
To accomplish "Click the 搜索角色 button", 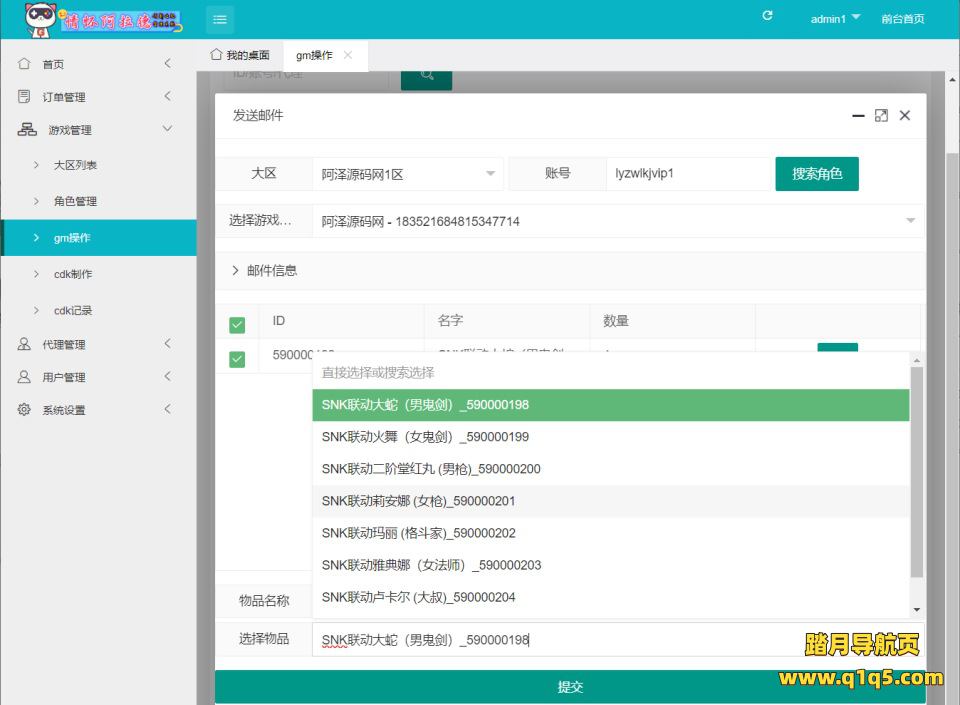I will coord(817,174).
